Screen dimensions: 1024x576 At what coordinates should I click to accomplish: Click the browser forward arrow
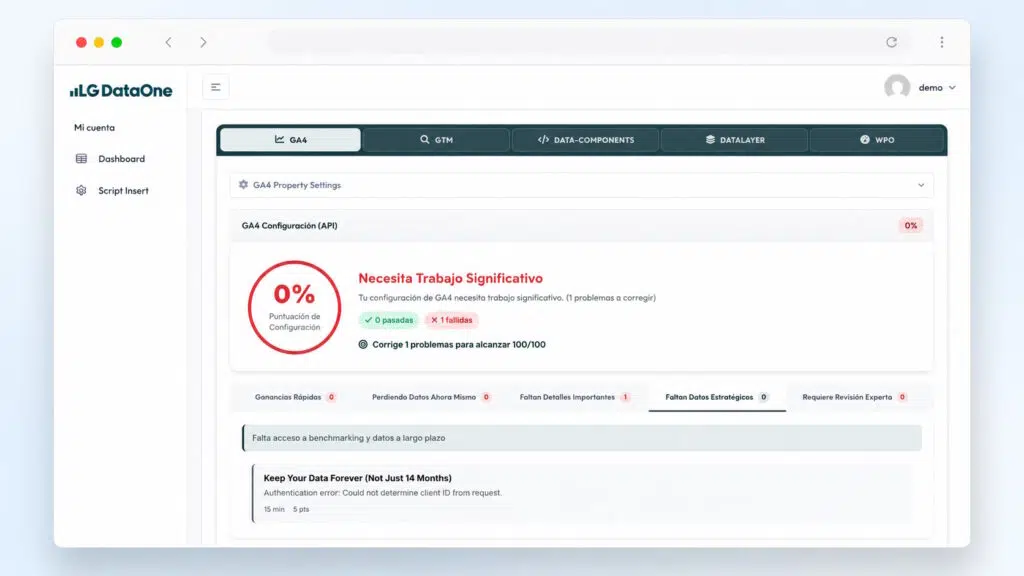pos(203,42)
